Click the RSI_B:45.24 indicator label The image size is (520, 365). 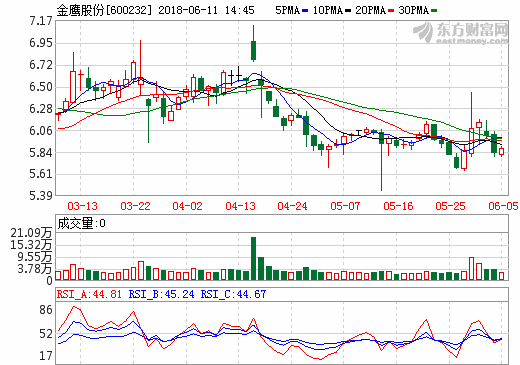pyautogui.click(x=161, y=294)
